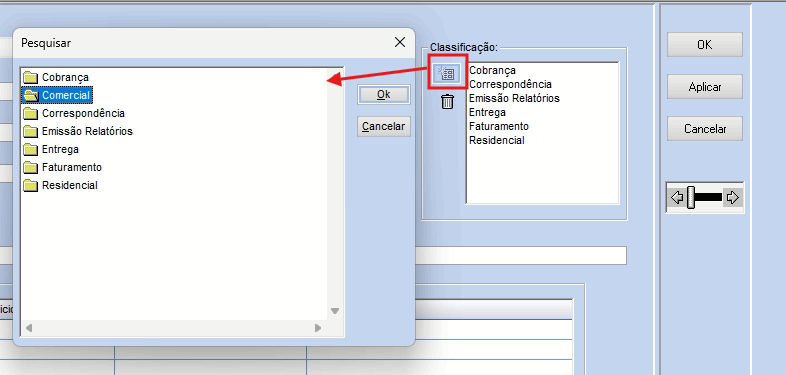Open the classification search icon button
Viewport: 786px width, 375px height.
pos(447,75)
